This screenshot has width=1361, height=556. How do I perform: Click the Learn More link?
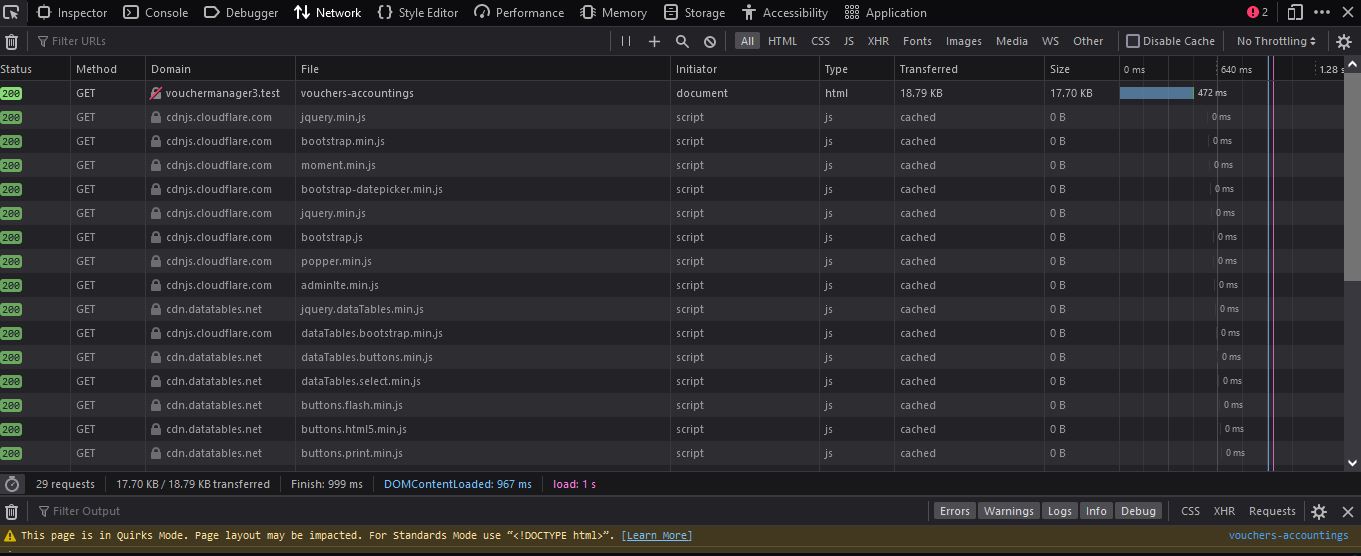pos(656,536)
